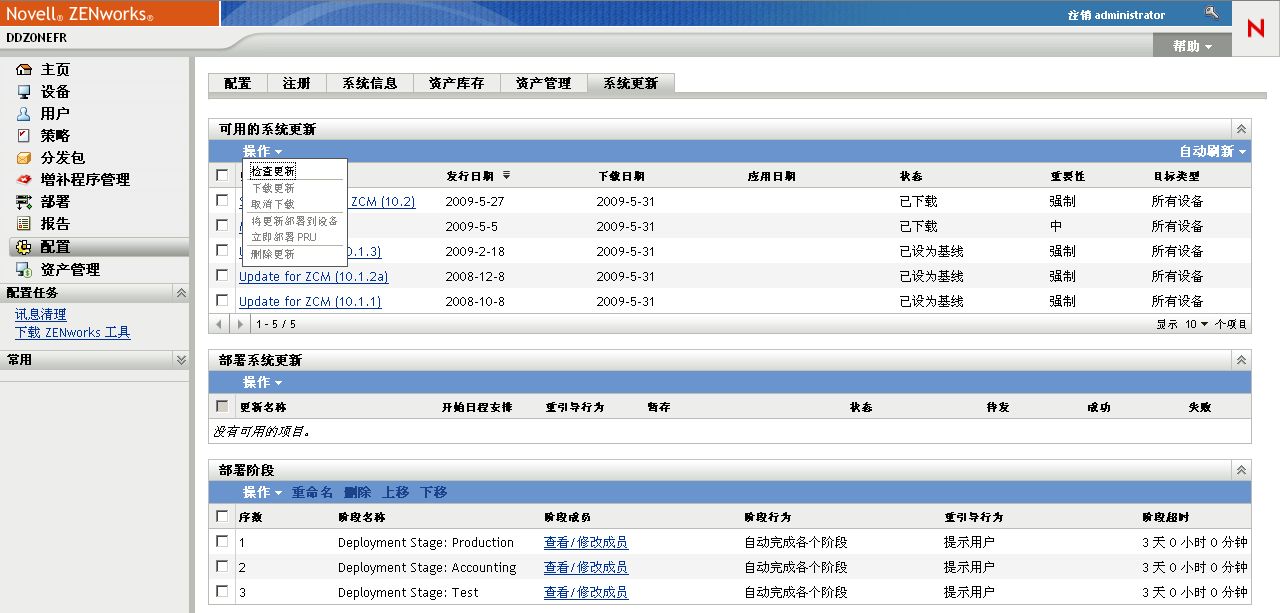Expand the 常用 sidebar section
Image resolution: width=1280 pixels, height=613 pixels.
coord(181,359)
